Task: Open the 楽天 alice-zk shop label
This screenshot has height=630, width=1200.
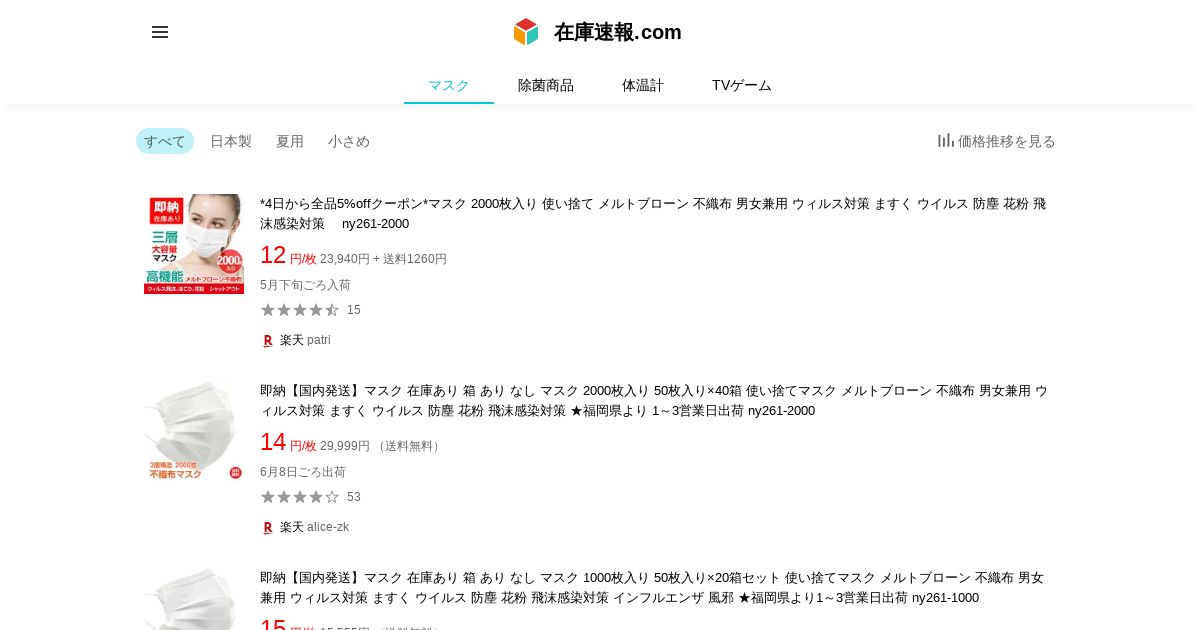Action: click(314, 527)
